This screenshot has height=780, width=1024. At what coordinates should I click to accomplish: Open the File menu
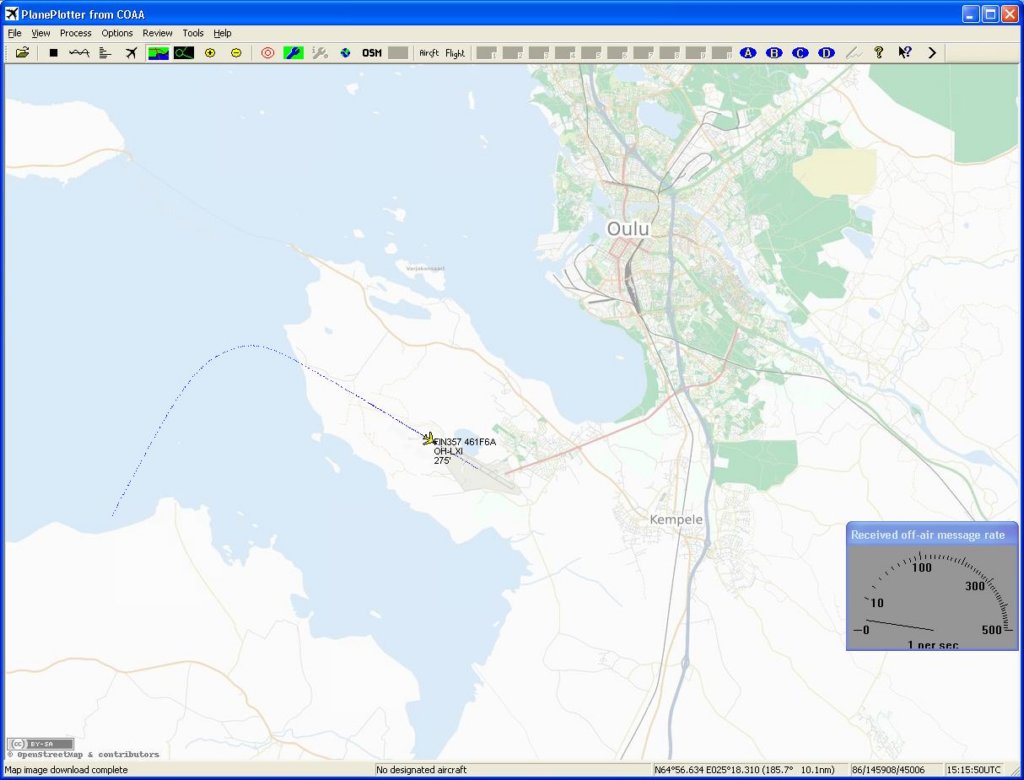14,33
